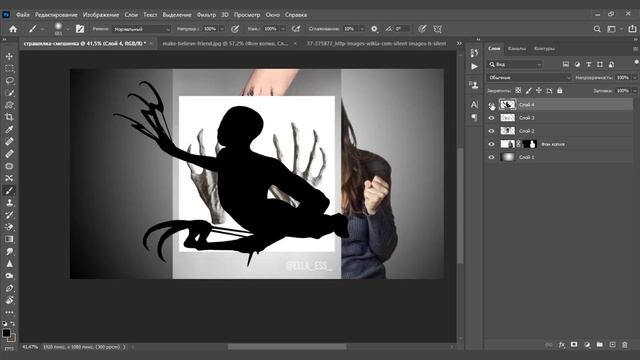Open the three-dots Edit Toolbar button
This screenshot has width=640, height=360.
tap(9, 313)
